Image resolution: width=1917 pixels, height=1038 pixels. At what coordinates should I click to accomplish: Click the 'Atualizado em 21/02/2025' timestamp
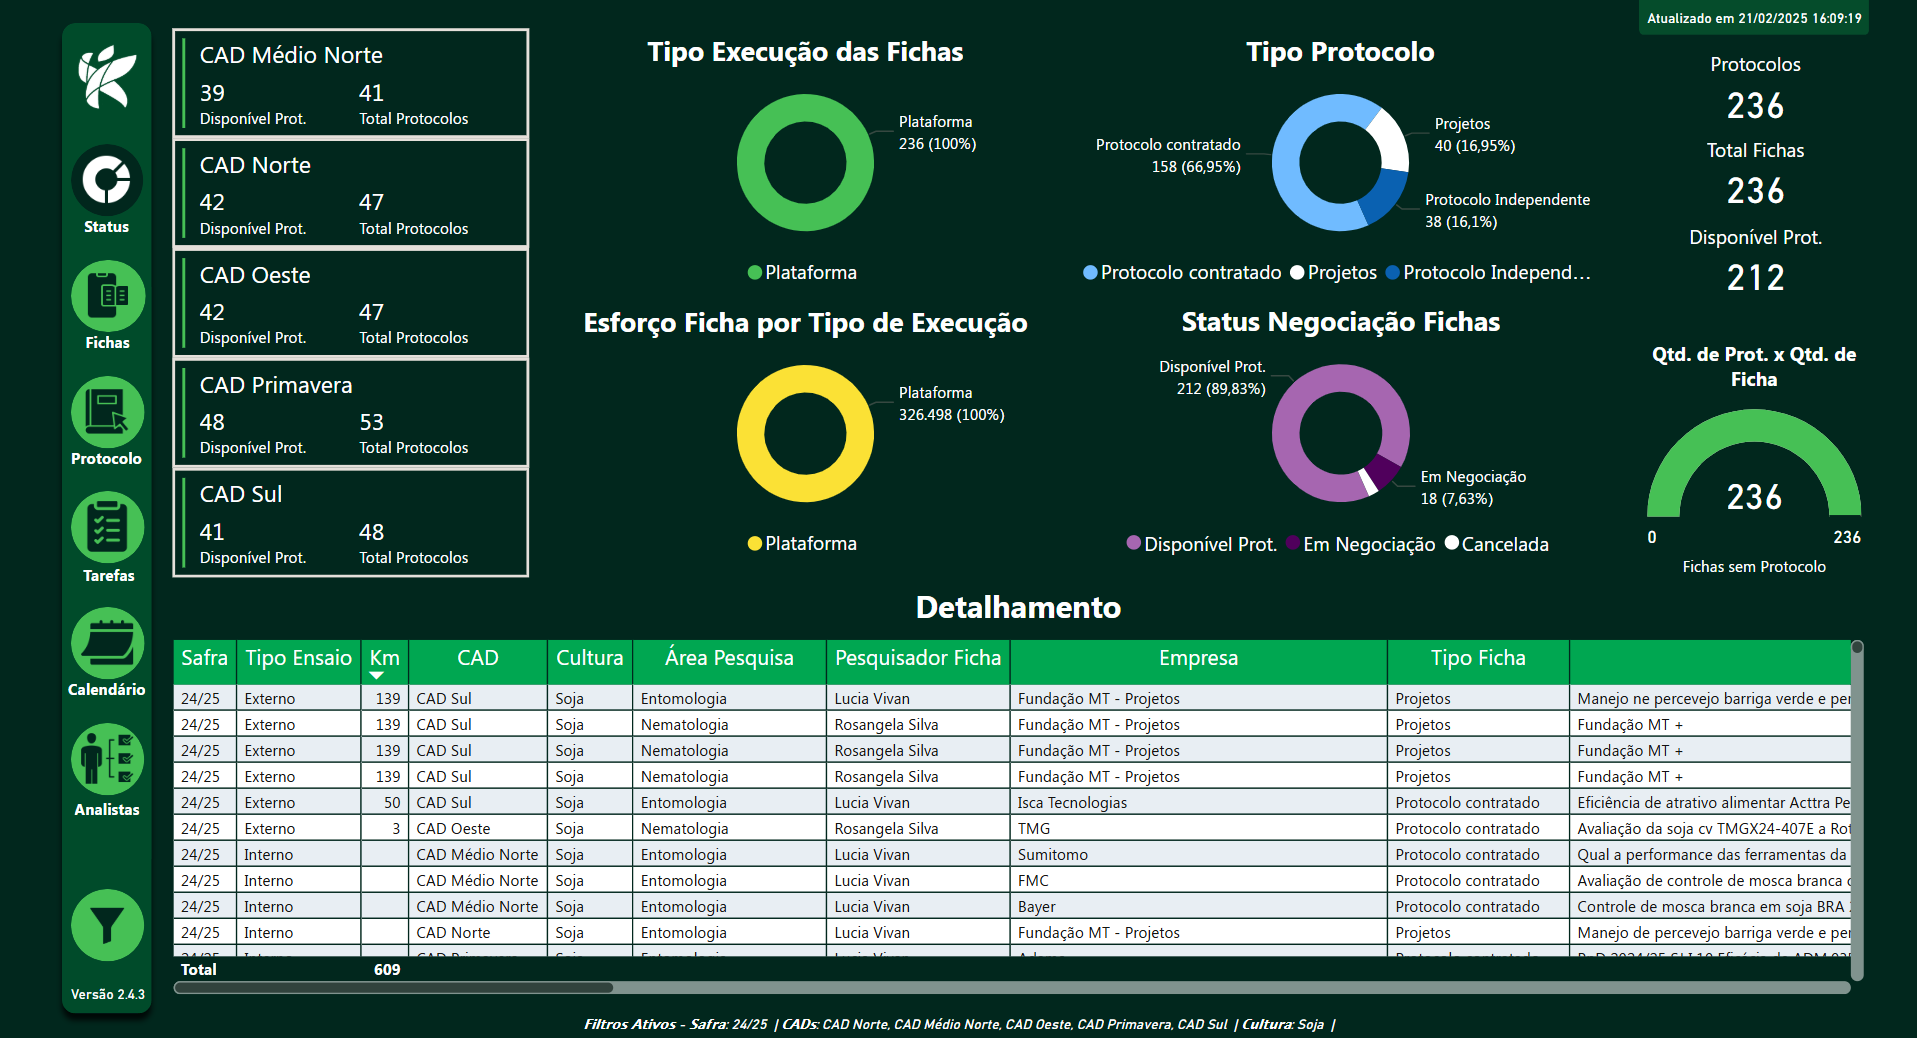(x=1754, y=18)
